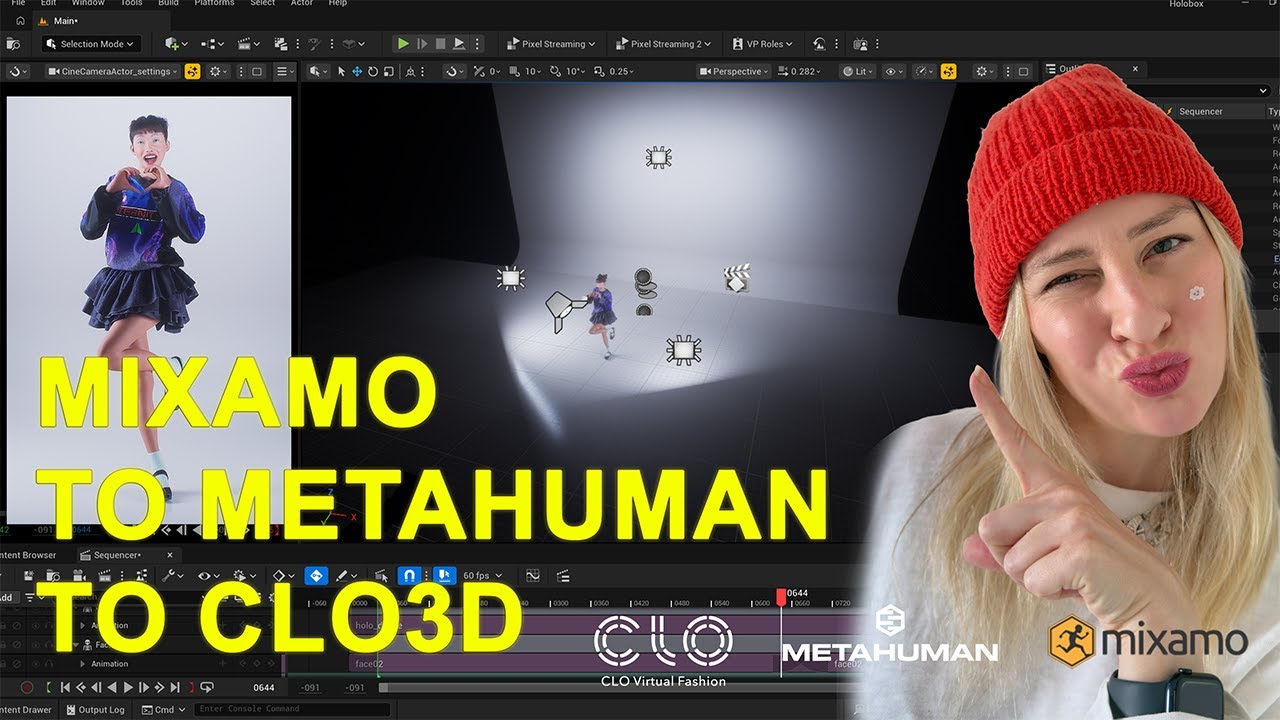Open Sequencer wrench actions menu

172,576
